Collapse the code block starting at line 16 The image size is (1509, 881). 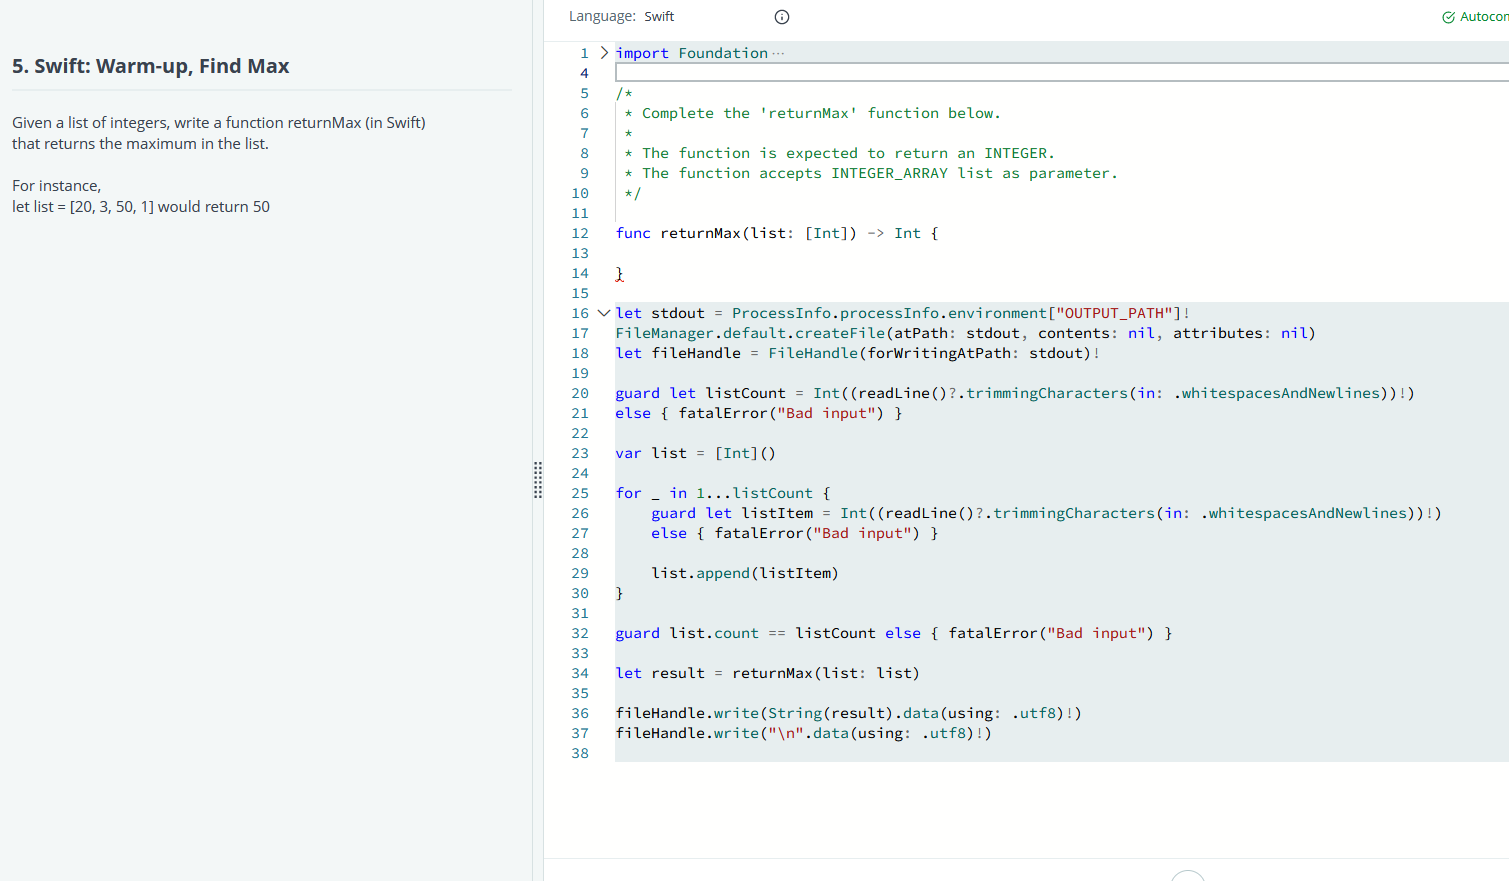coord(603,312)
